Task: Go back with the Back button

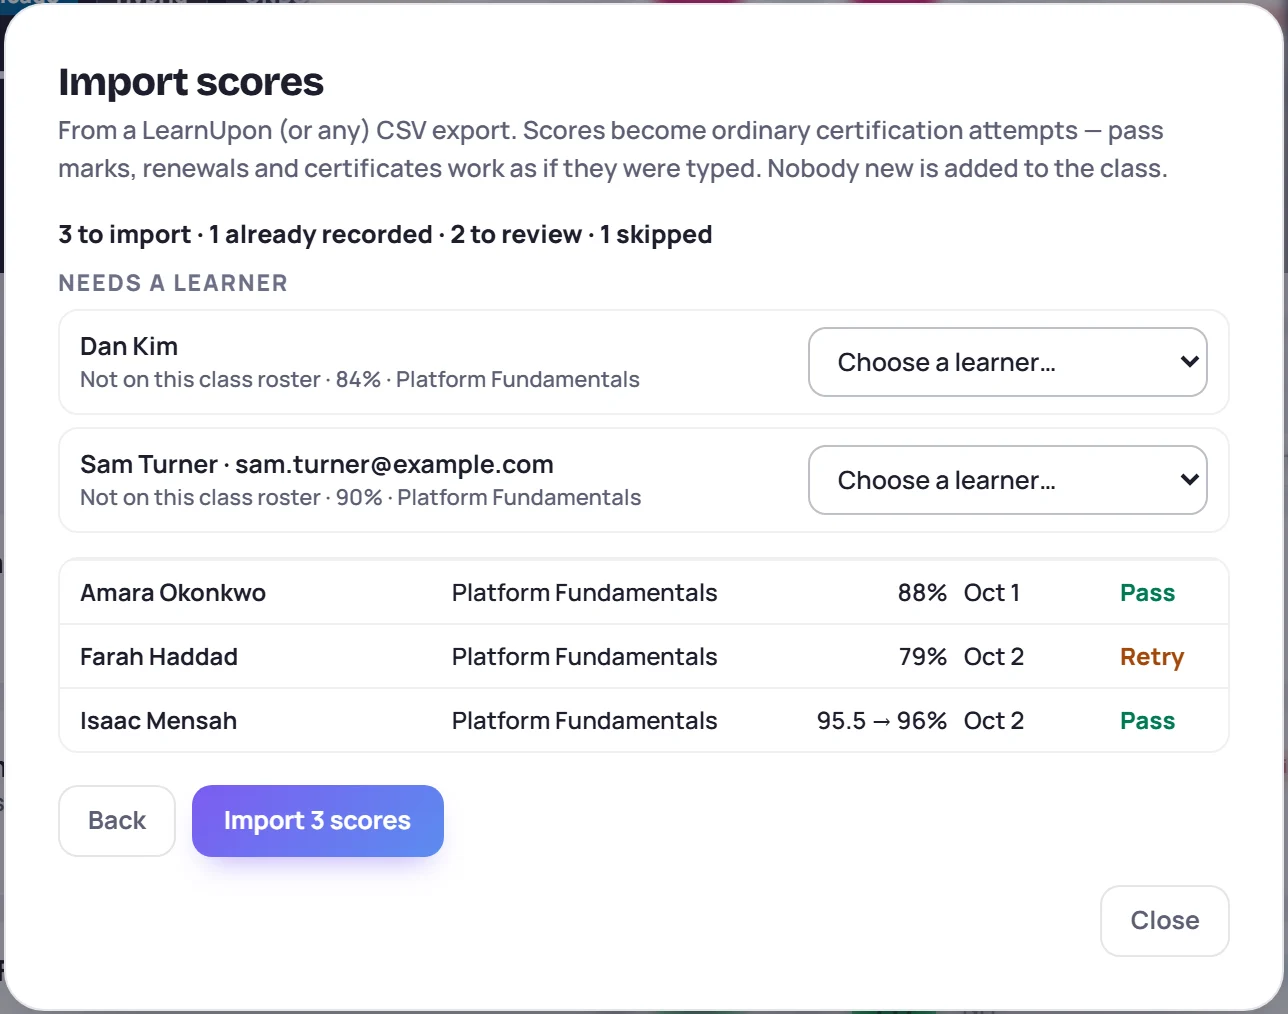Action: 117,821
